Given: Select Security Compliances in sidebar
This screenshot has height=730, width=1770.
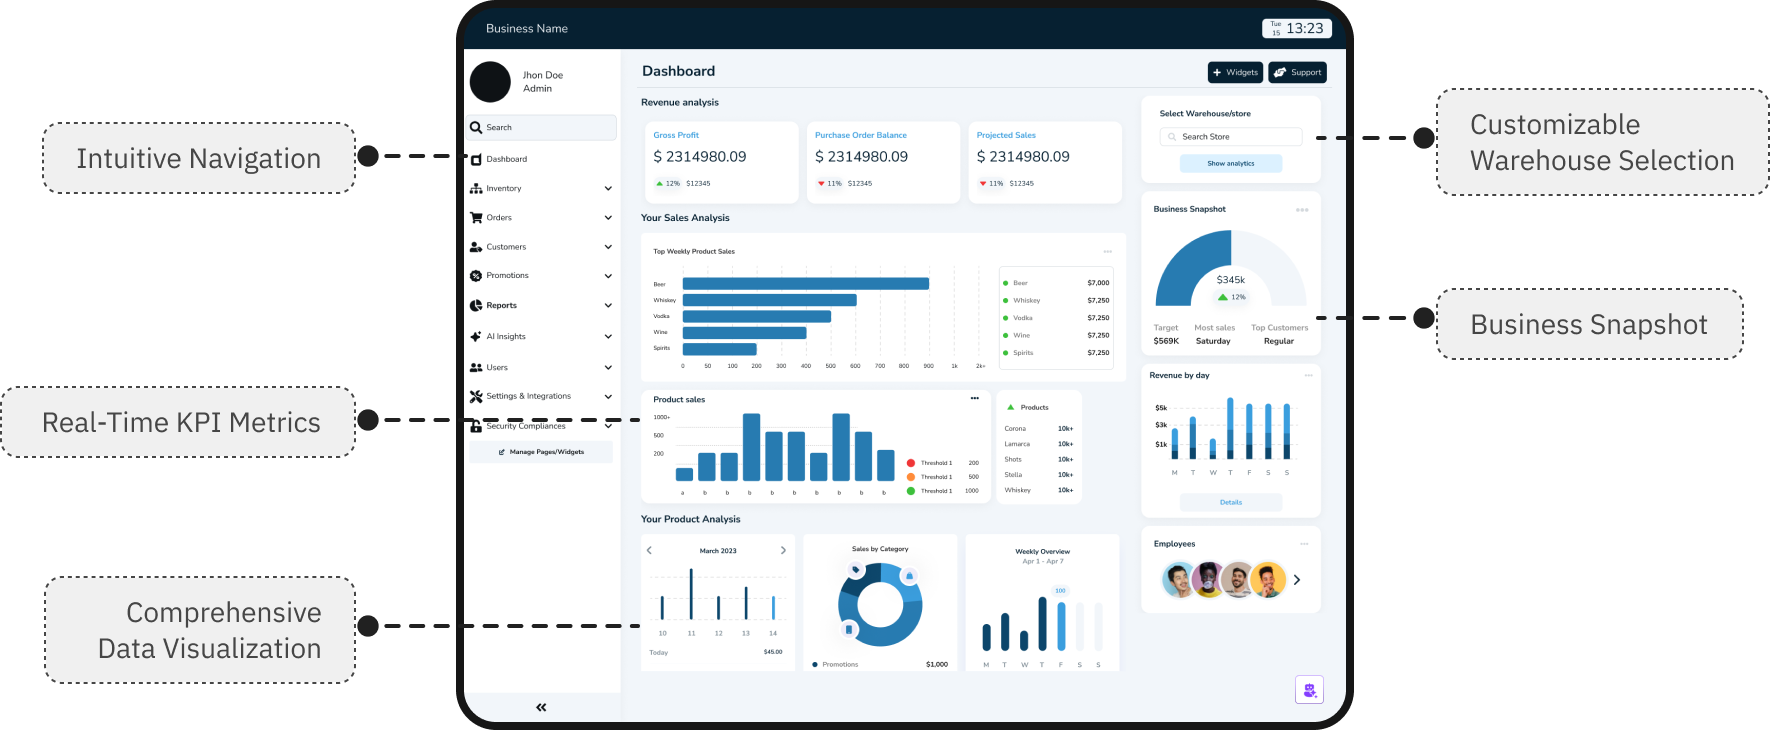Looking at the screenshot, I should point(526,427).
